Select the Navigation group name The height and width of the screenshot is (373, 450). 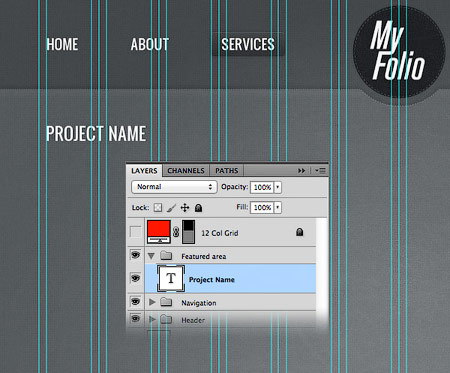(x=199, y=303)
